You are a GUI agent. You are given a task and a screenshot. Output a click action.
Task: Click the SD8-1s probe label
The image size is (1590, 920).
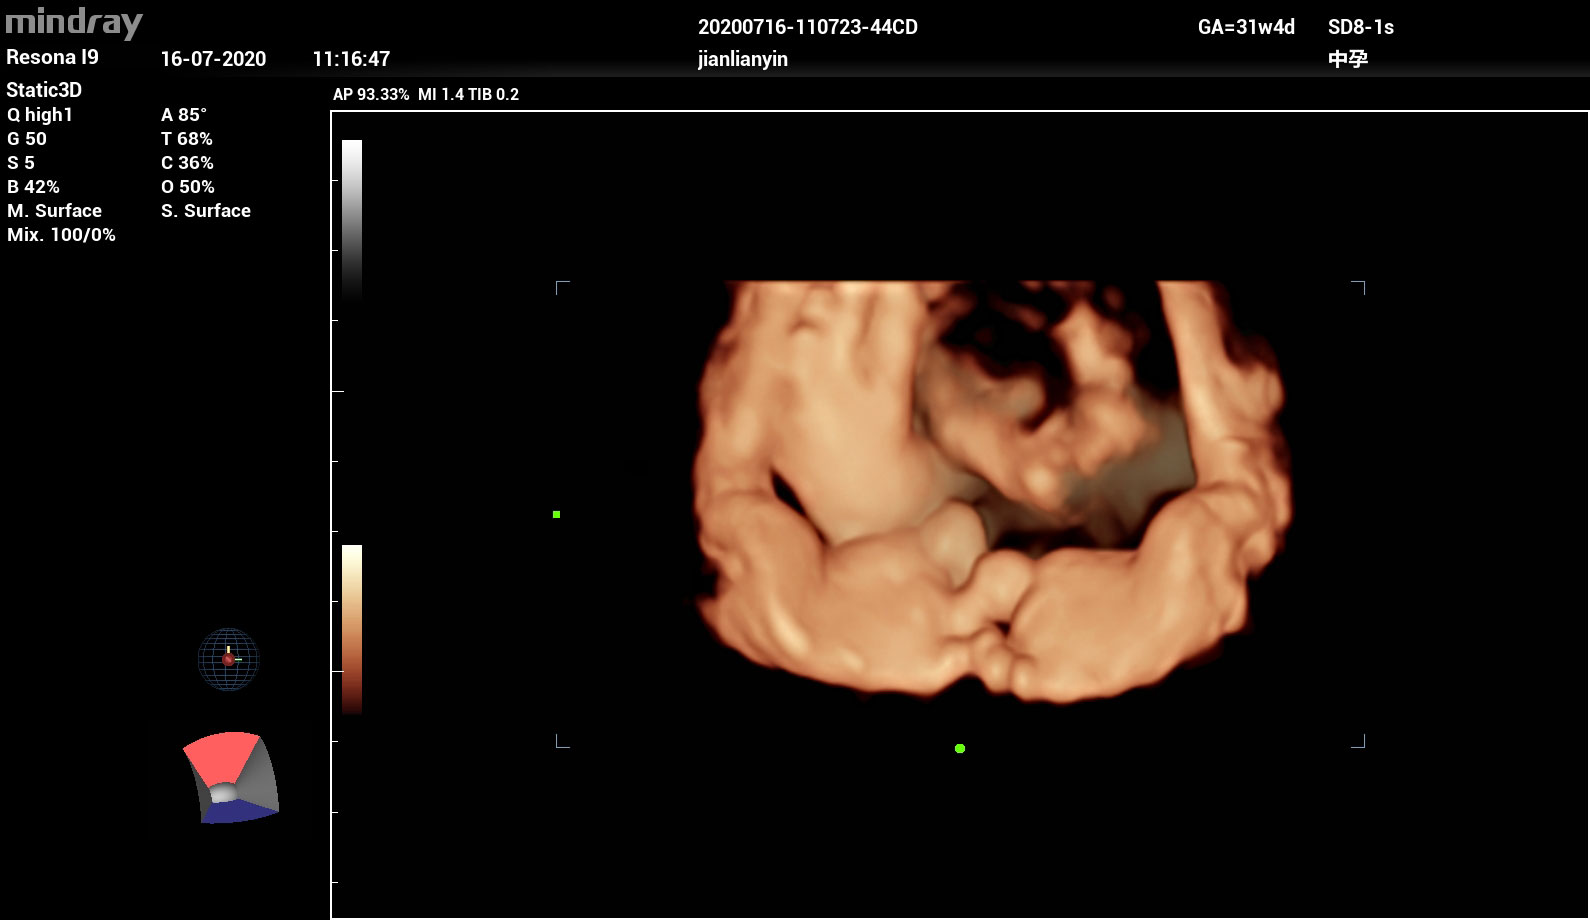tap(1360, 27)
